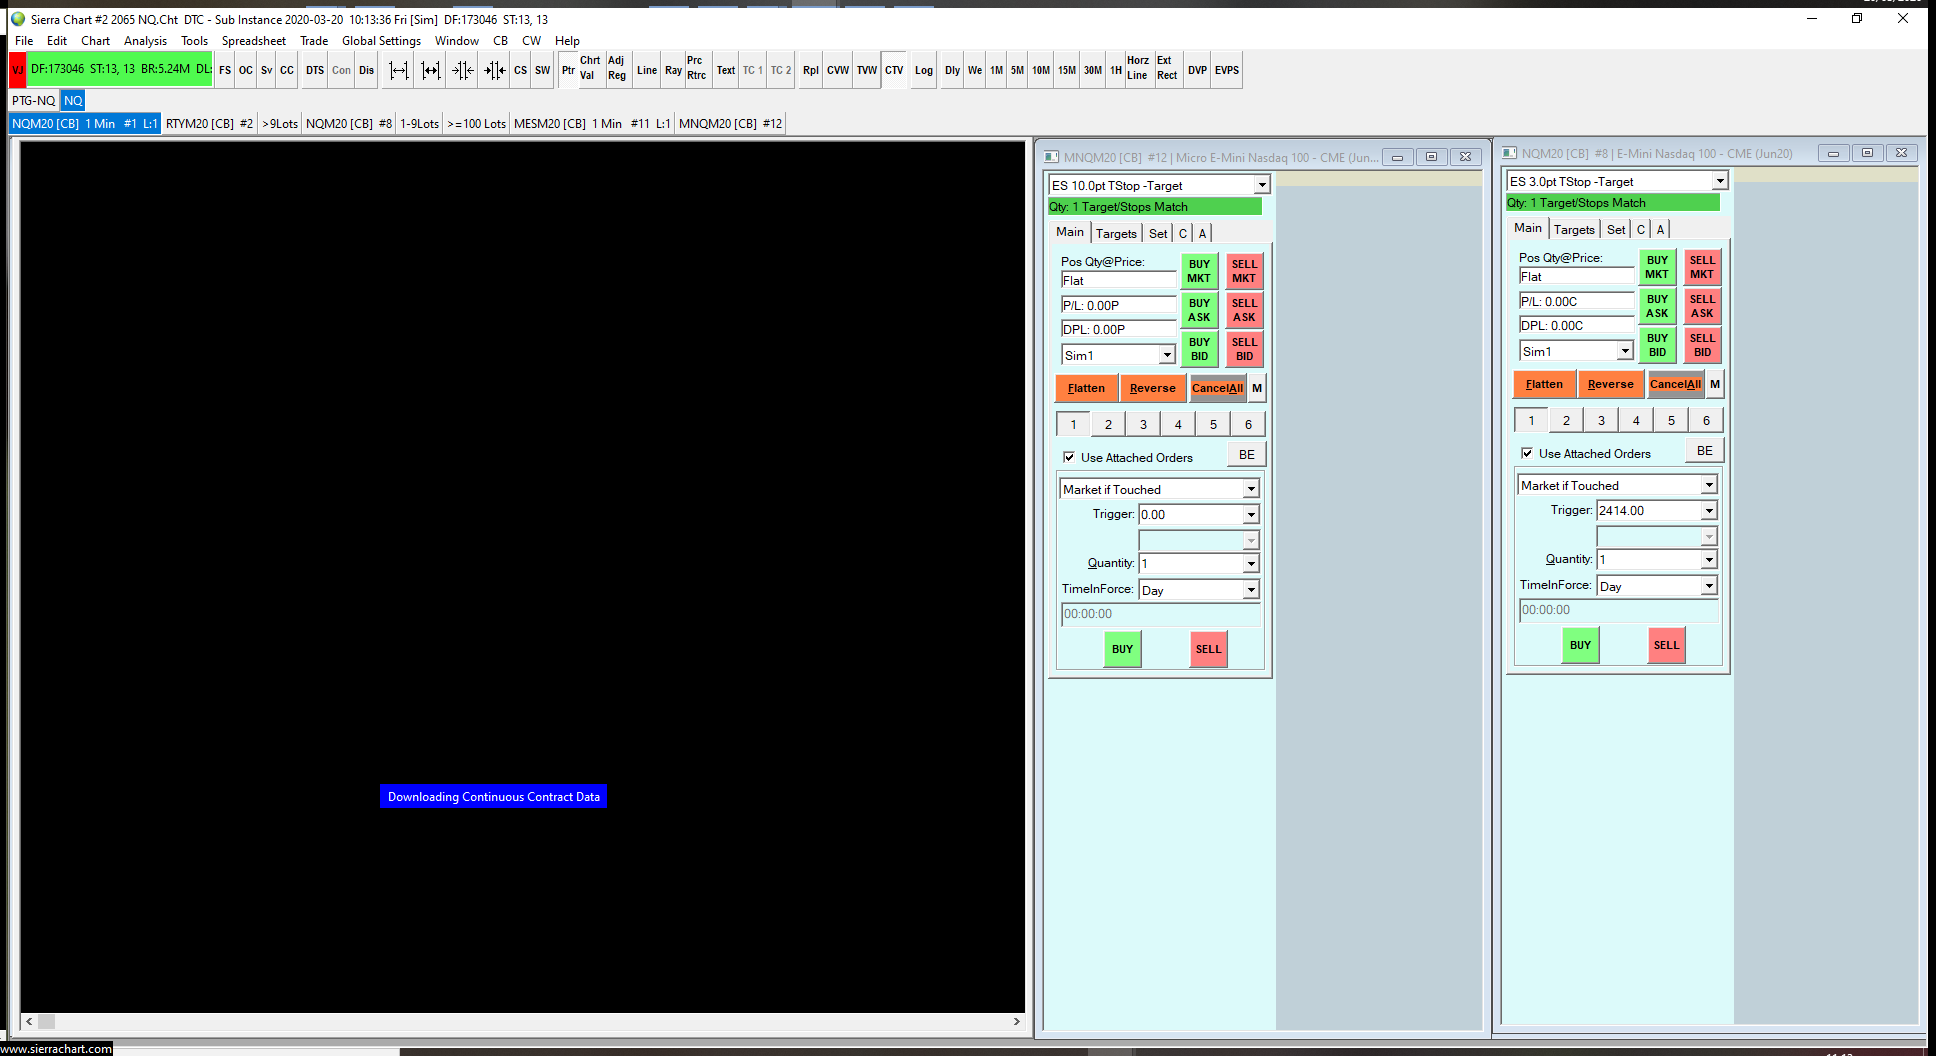Click the CVW toolbar button
1936x1056 pixels.
click(x=838, y=70)
